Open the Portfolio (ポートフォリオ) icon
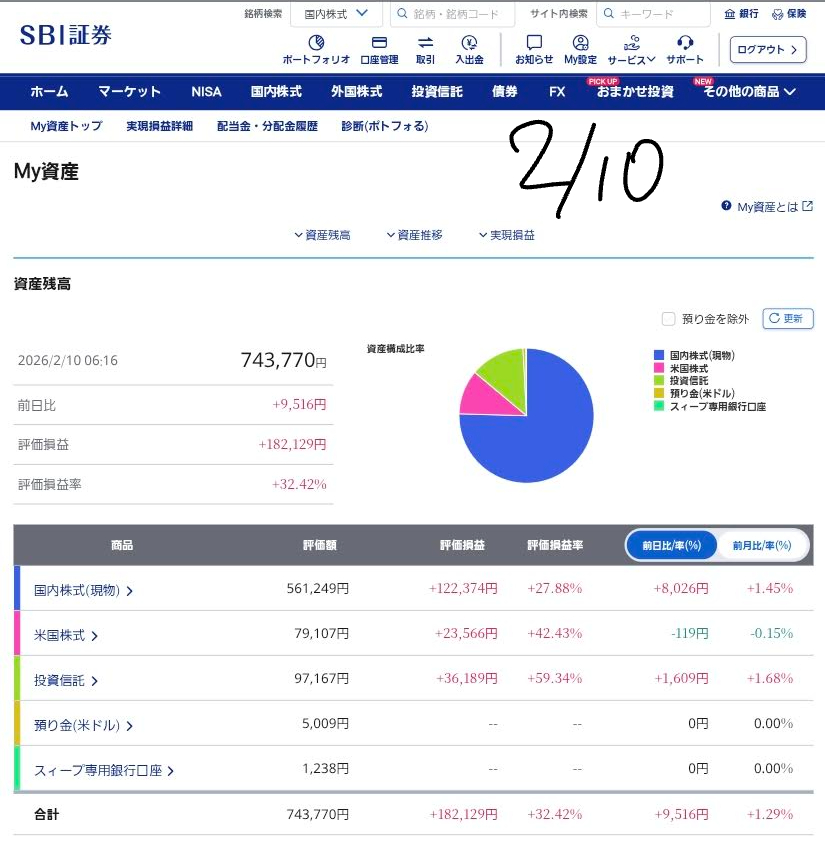Screen dimensions: 825x847 (x=316, y=43)
